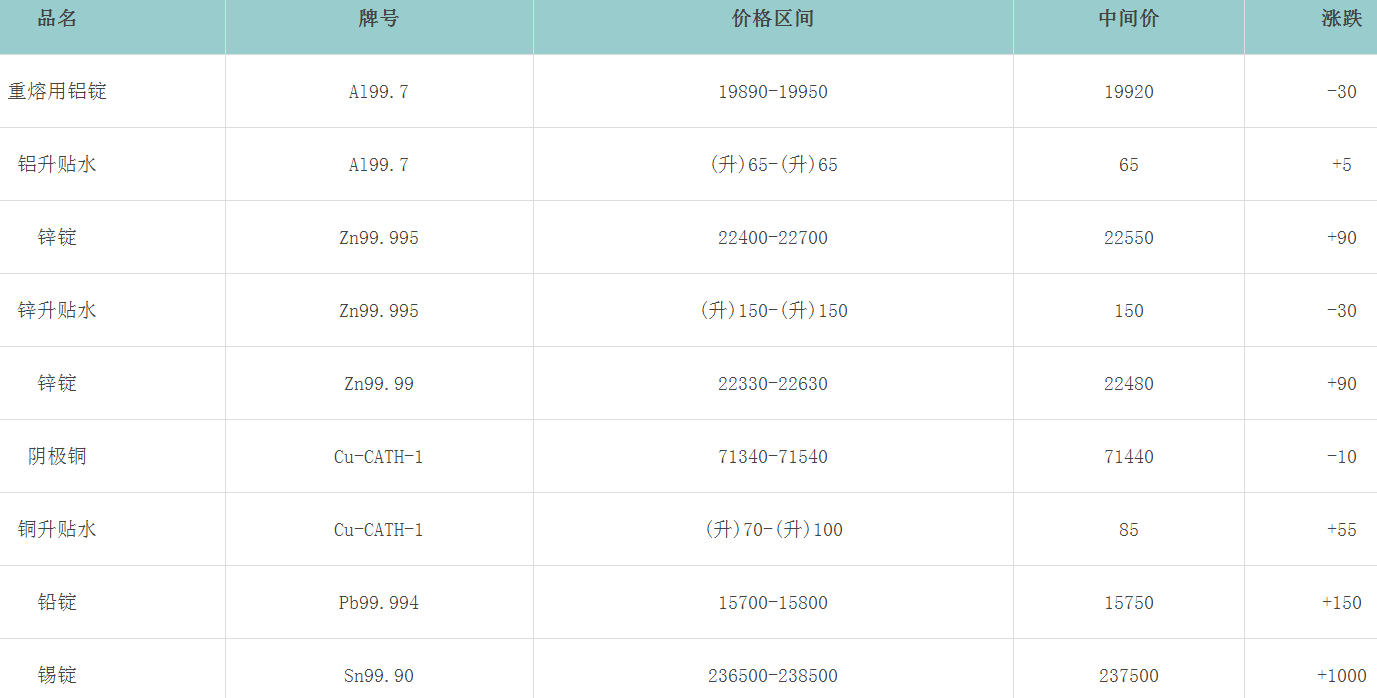Select the middle price 237500 cell

[x=1128, y=676]
